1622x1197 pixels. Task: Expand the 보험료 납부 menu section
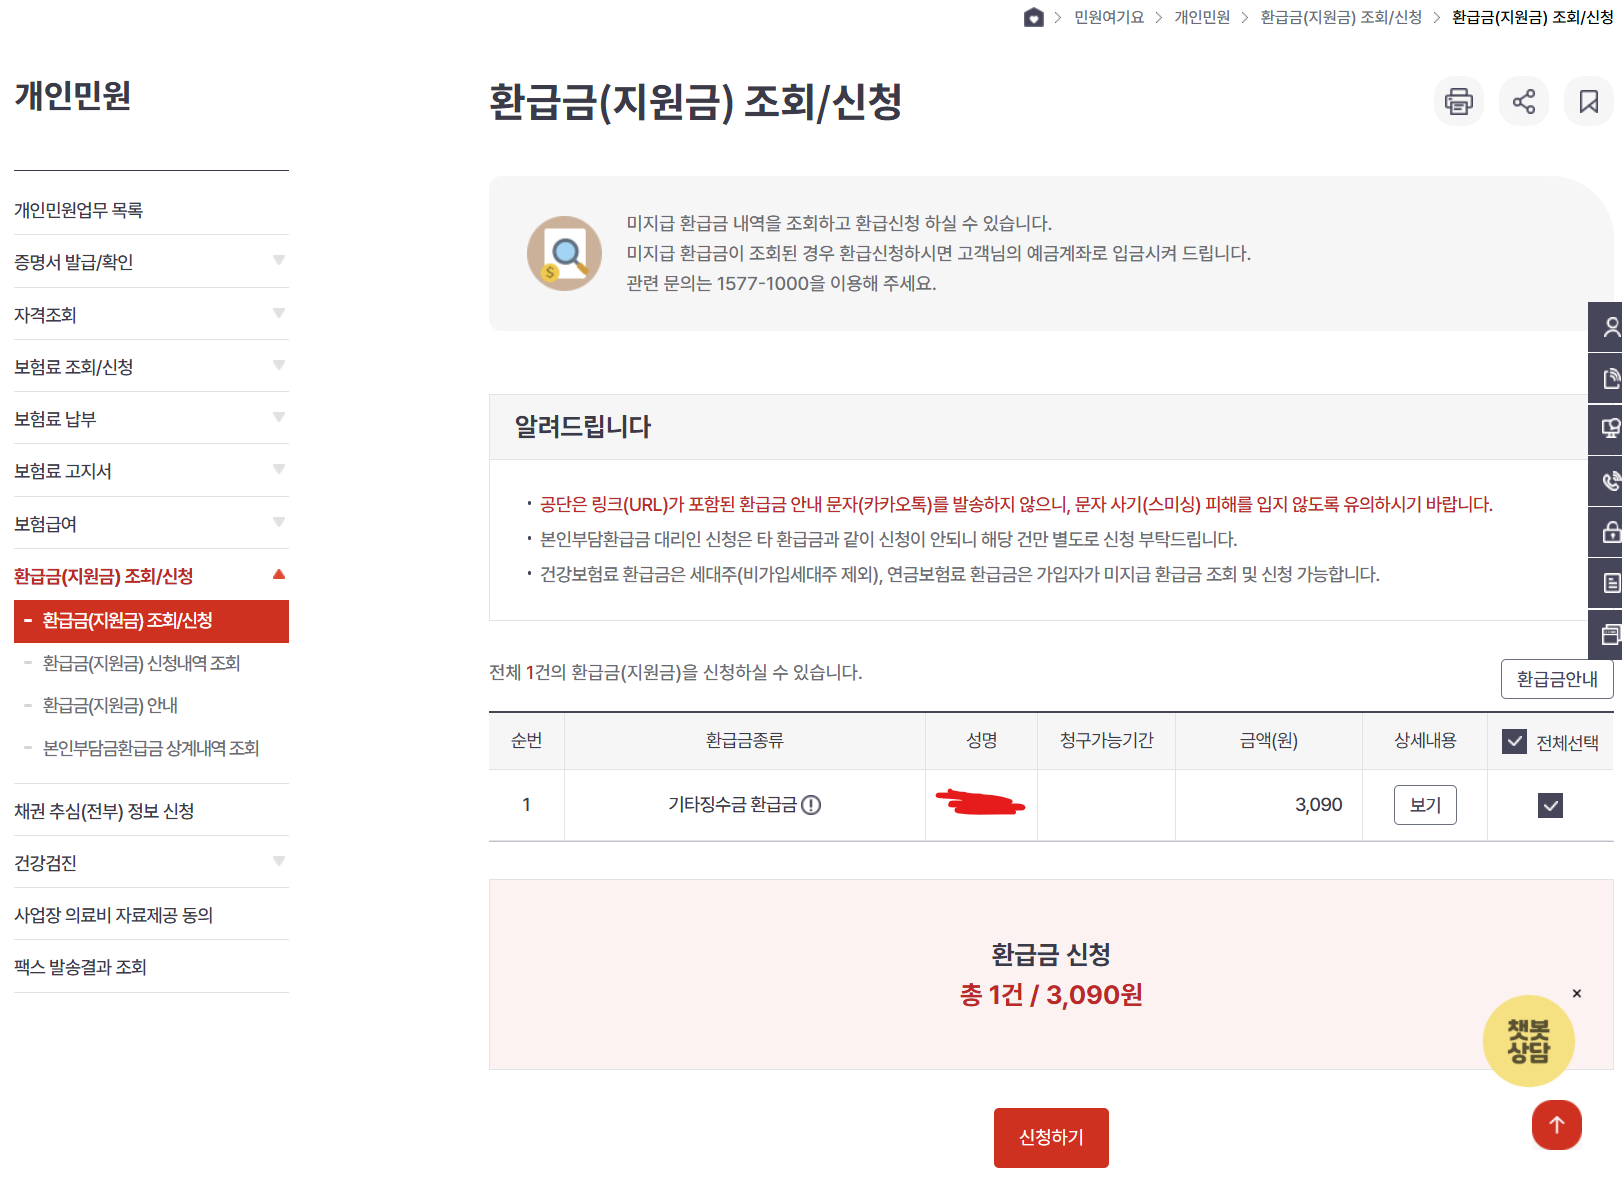(278, 418)
